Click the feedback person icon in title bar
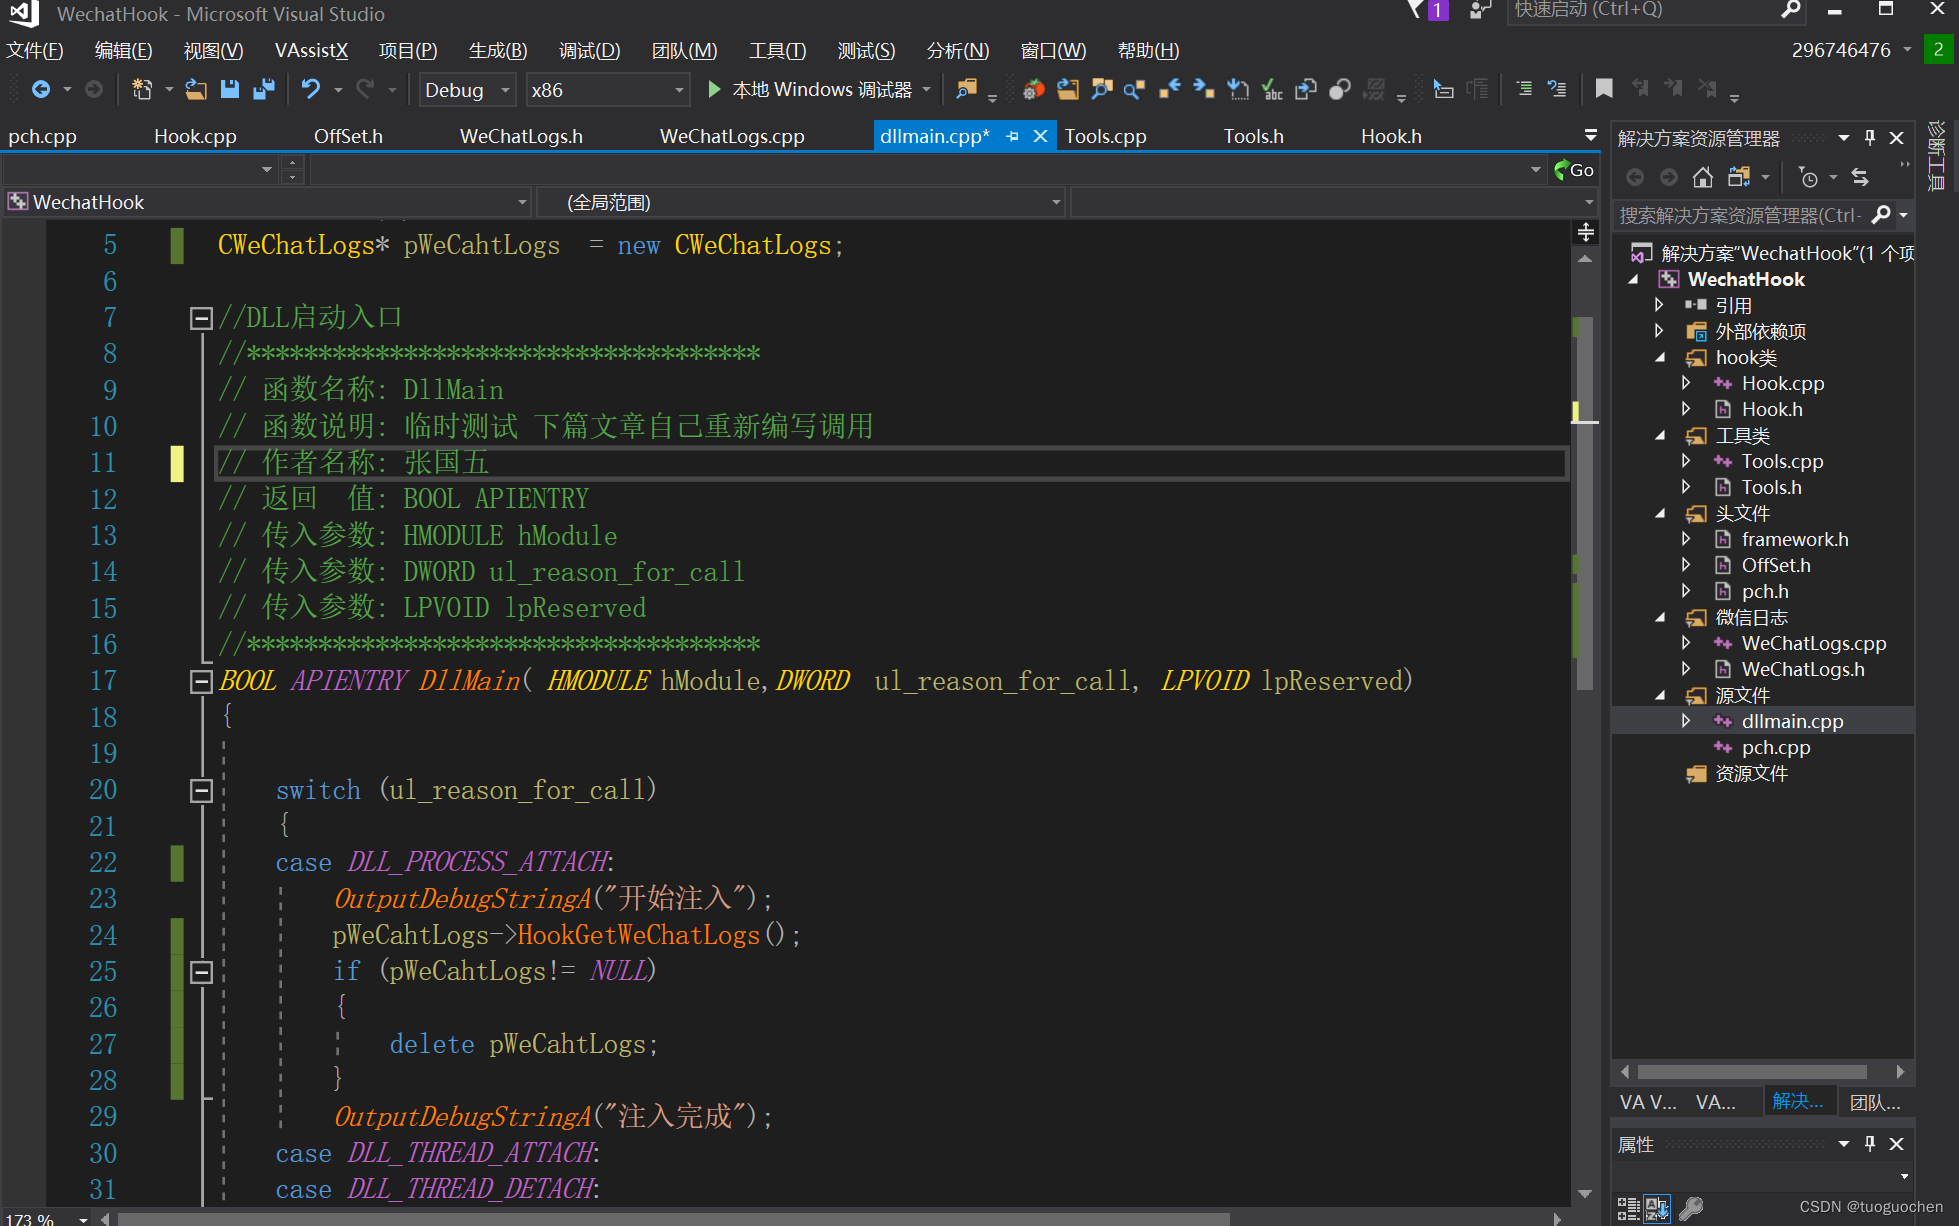The image size is (1959, 1226). (x=1480, y=10)
